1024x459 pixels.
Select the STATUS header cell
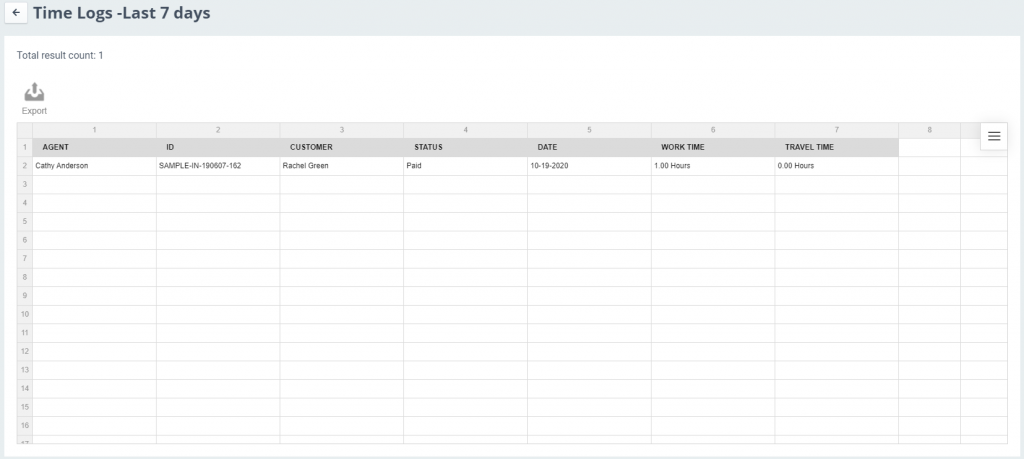click(466, 148)
